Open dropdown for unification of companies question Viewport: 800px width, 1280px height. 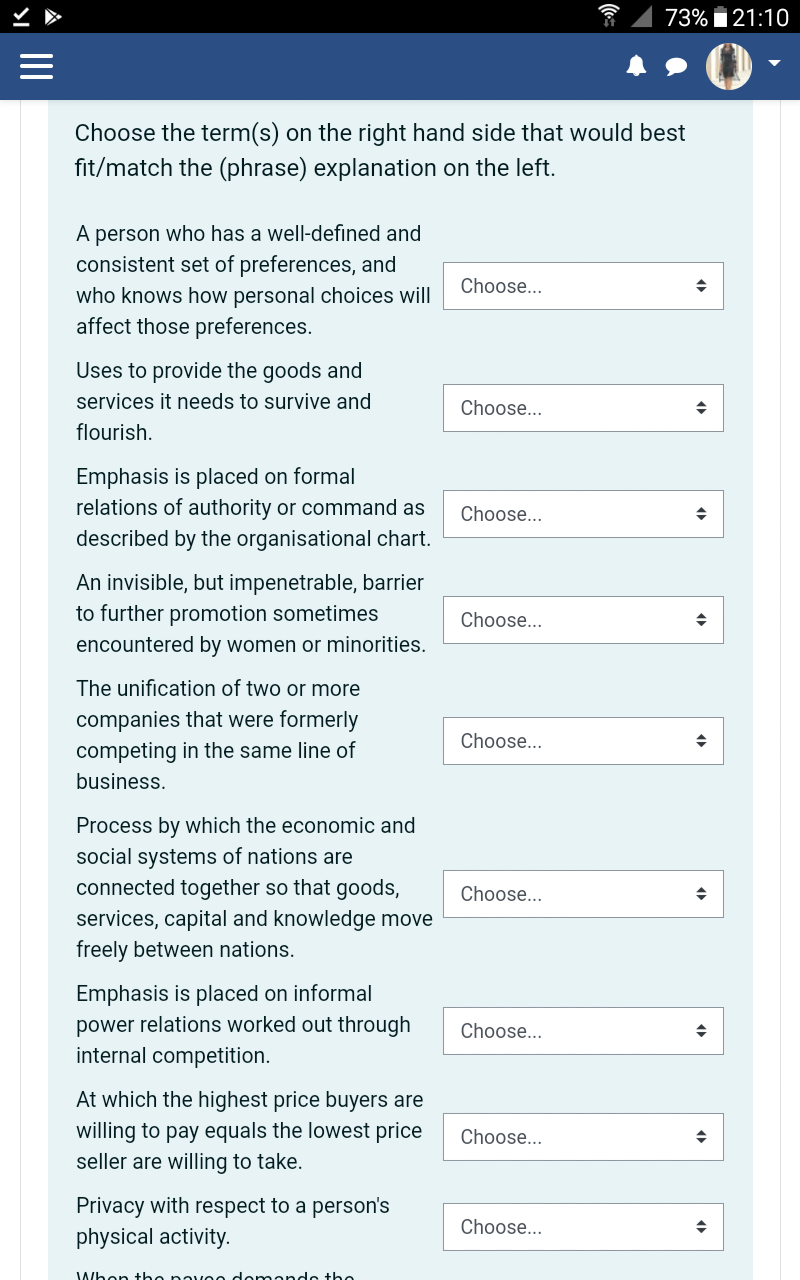pos(583,740)
